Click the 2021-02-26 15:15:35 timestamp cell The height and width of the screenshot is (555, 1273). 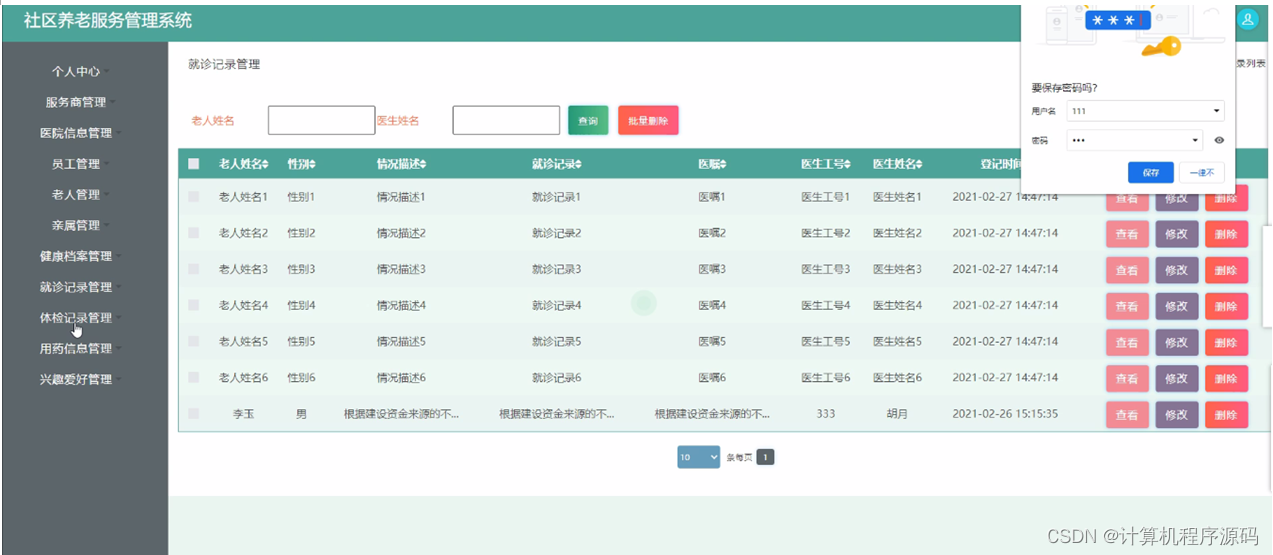click(x=1005, y=413)
